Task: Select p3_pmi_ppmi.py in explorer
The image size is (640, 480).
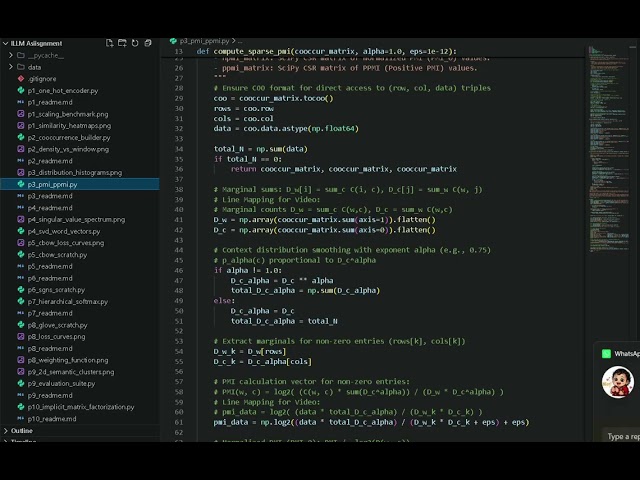Action: [80, 184]
